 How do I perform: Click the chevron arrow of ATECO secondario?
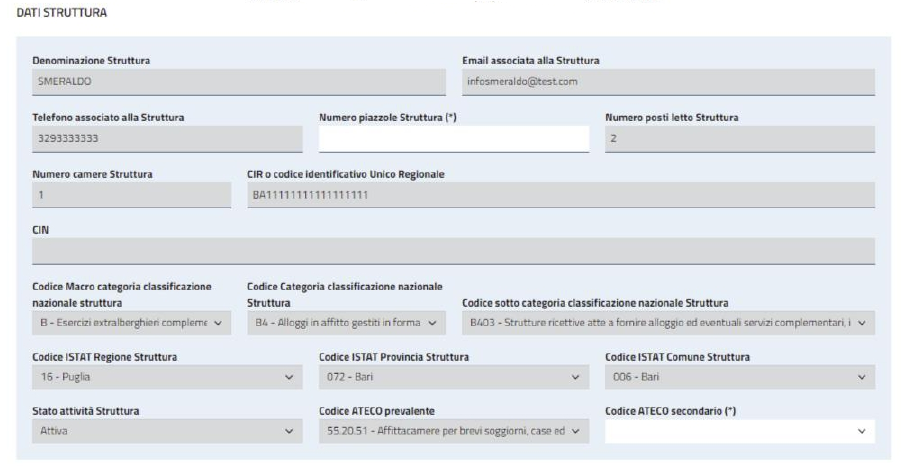click(x=861, y=431)
